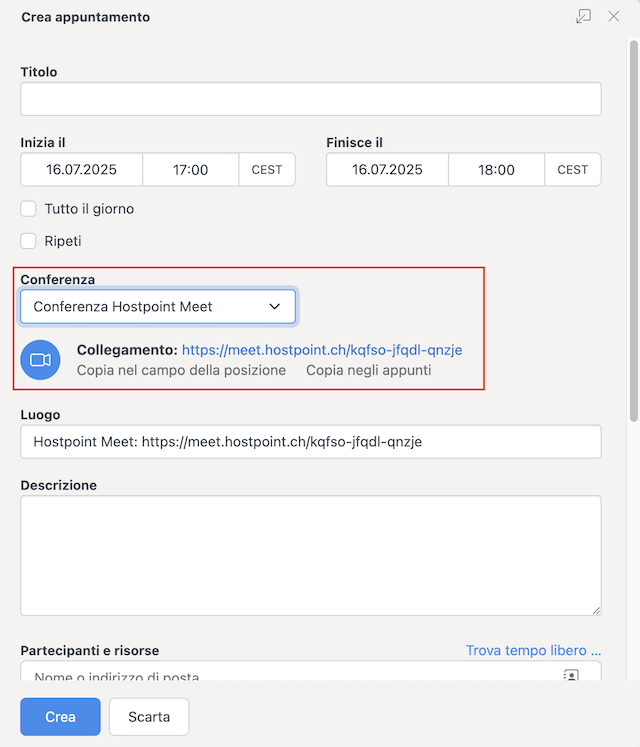
Task: Change the CEST timezone for start
Action: pyautogui.click(x=267, y=170)
